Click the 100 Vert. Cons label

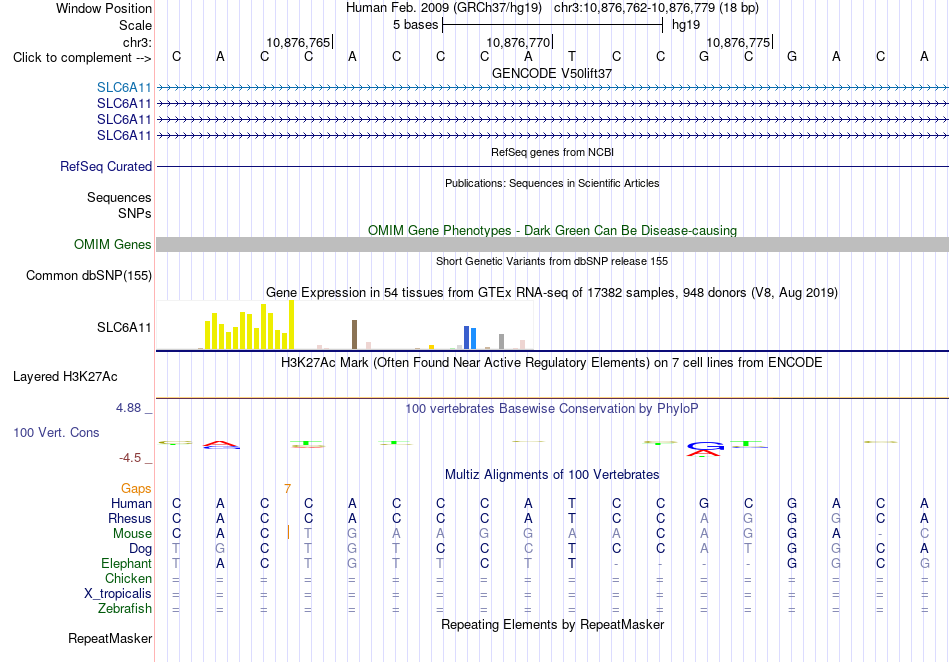coord(56,432)
